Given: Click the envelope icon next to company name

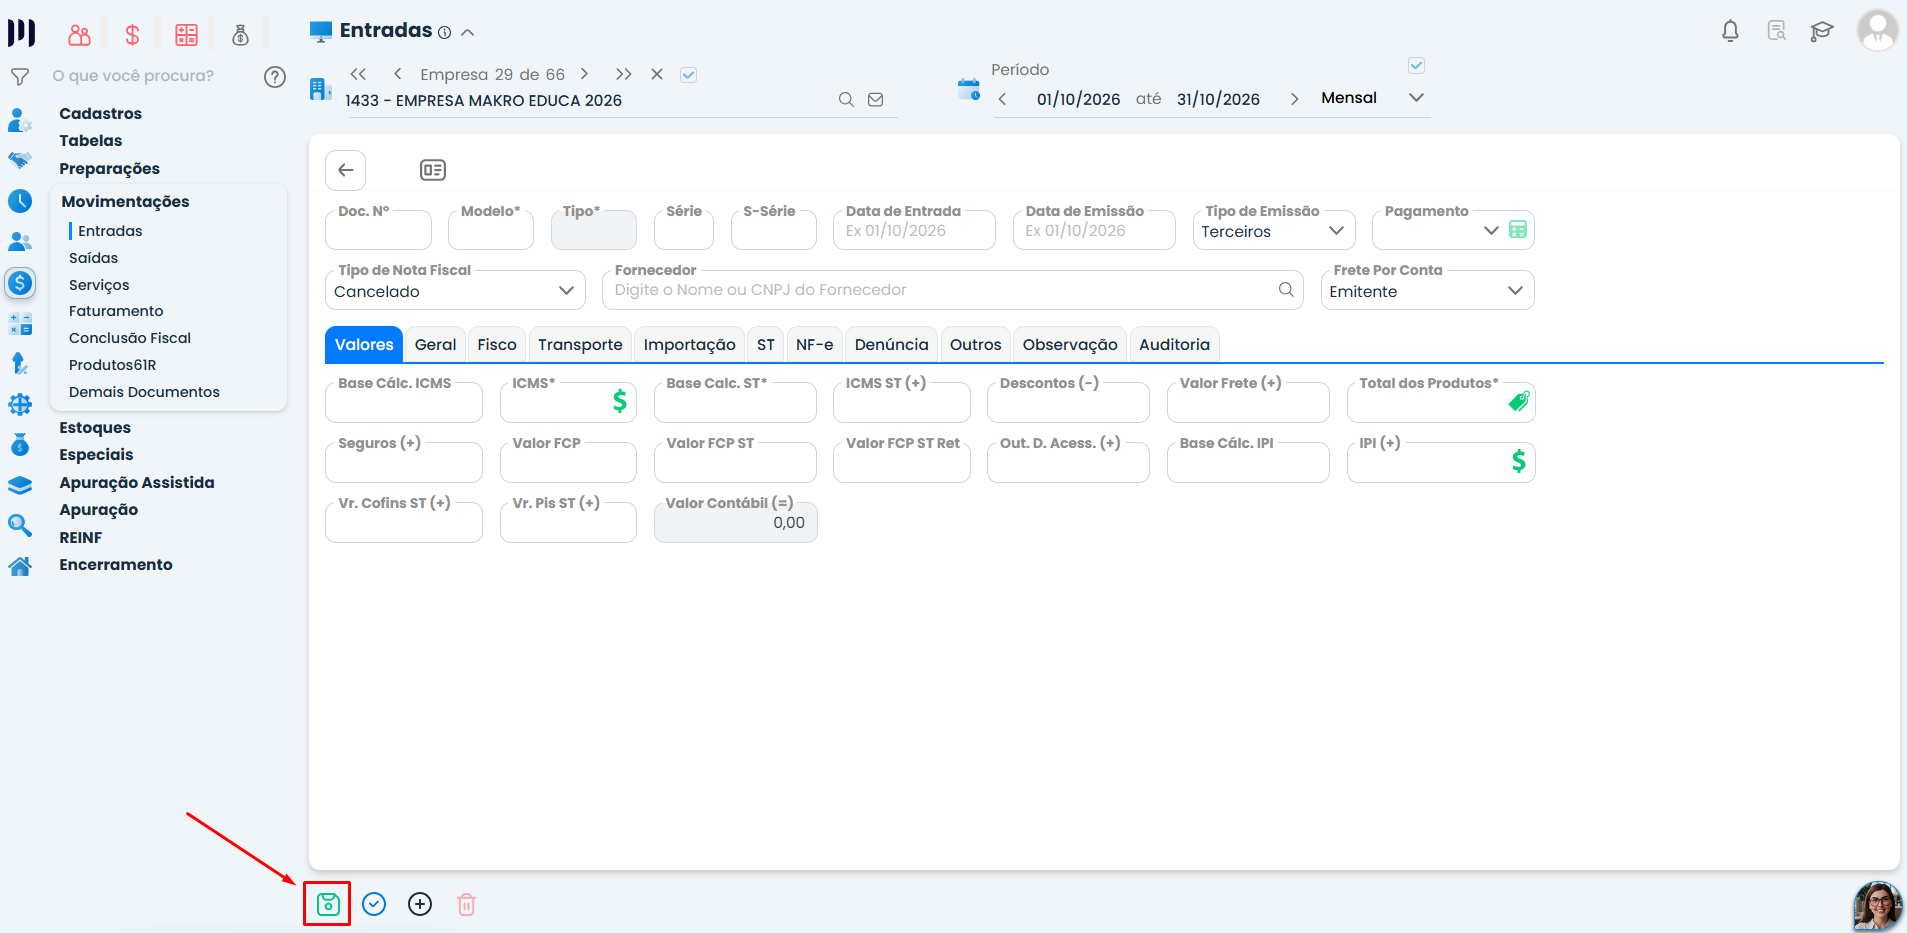Looking at the screenshot, I should point(876,100).
